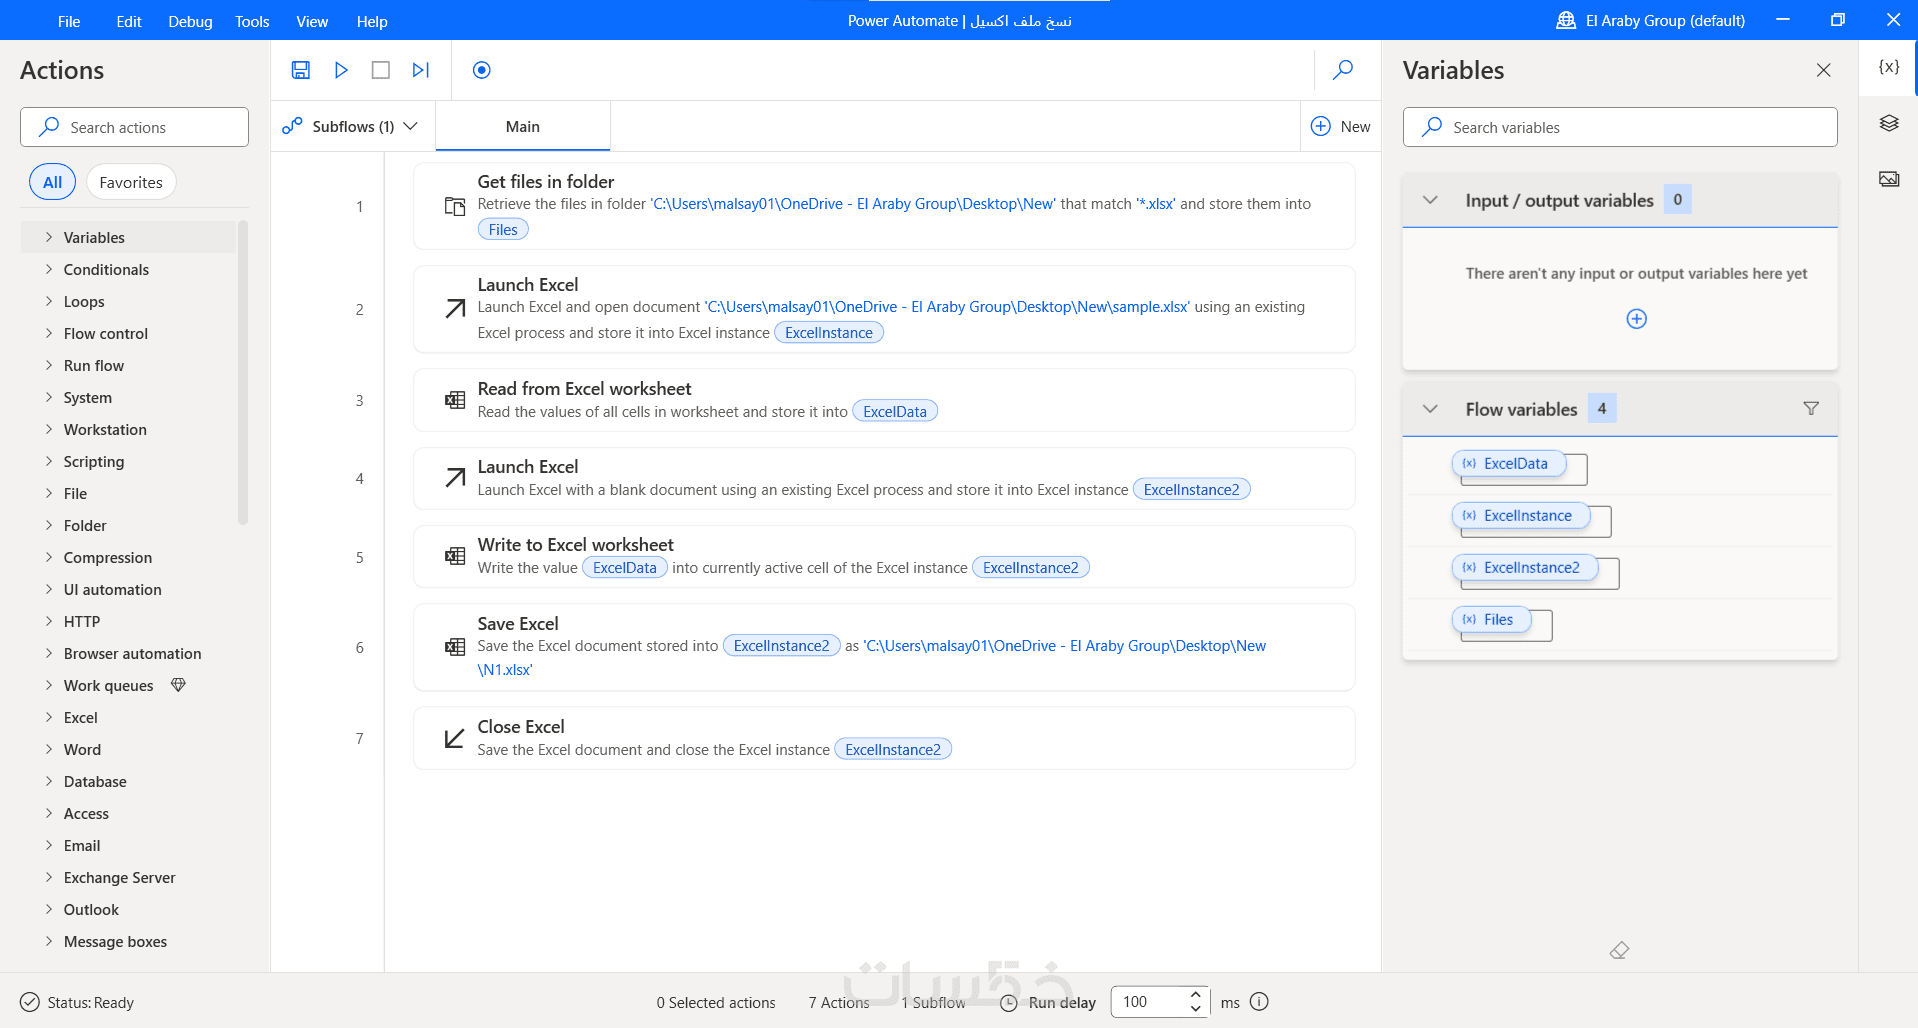Click the premium diamond next to Work queues
The width and height of the screenshot is (1918, 1028).
(x=179, y=685)
